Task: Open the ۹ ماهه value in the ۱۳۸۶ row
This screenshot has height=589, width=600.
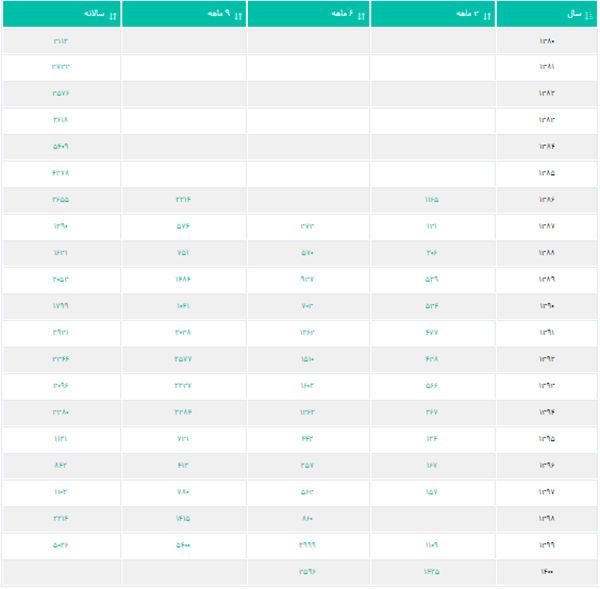Action: tap(183, 200)
